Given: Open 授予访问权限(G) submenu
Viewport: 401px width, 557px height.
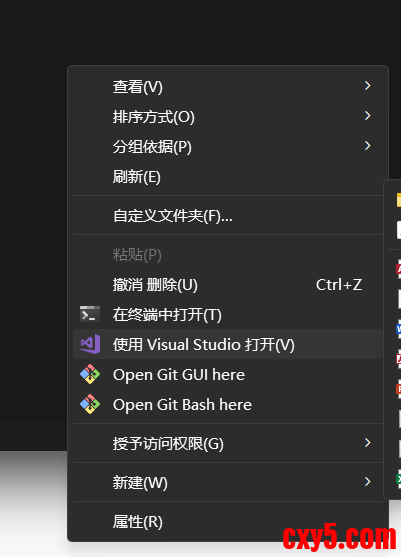Looking at the screenshot, I should [227, 443].
